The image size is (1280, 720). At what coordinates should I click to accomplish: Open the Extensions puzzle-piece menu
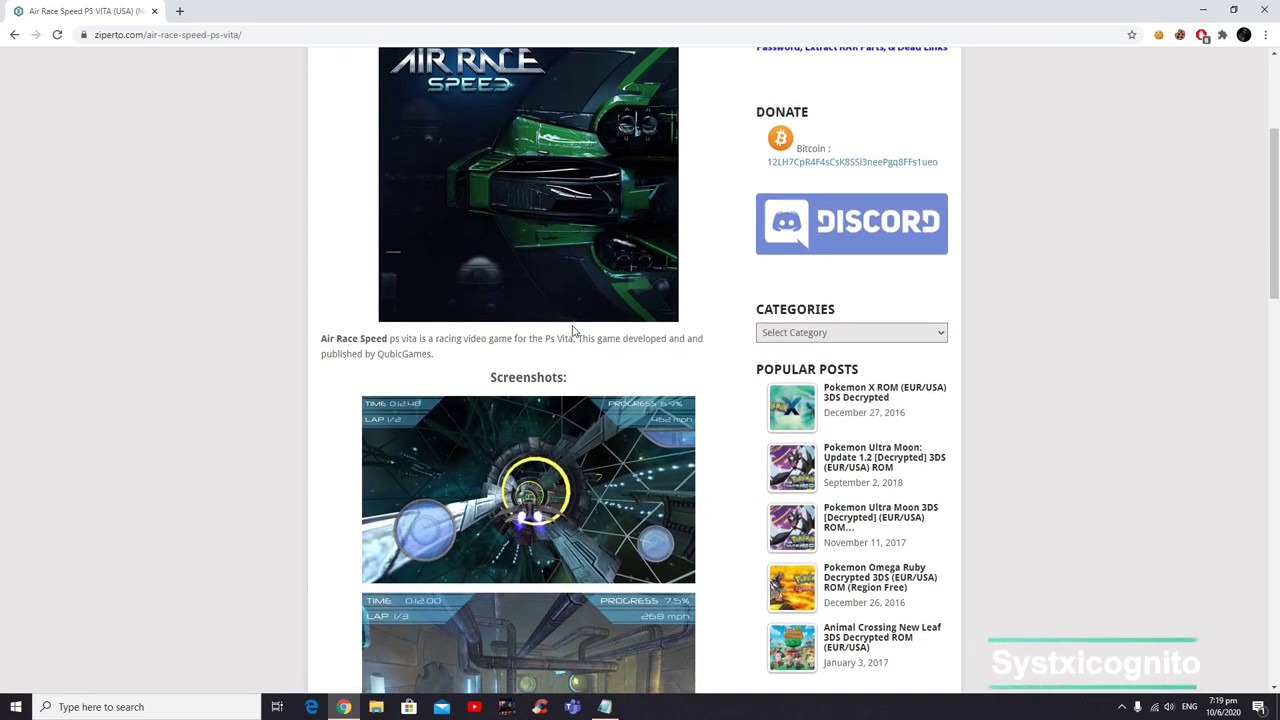[x=1222, y=35]
